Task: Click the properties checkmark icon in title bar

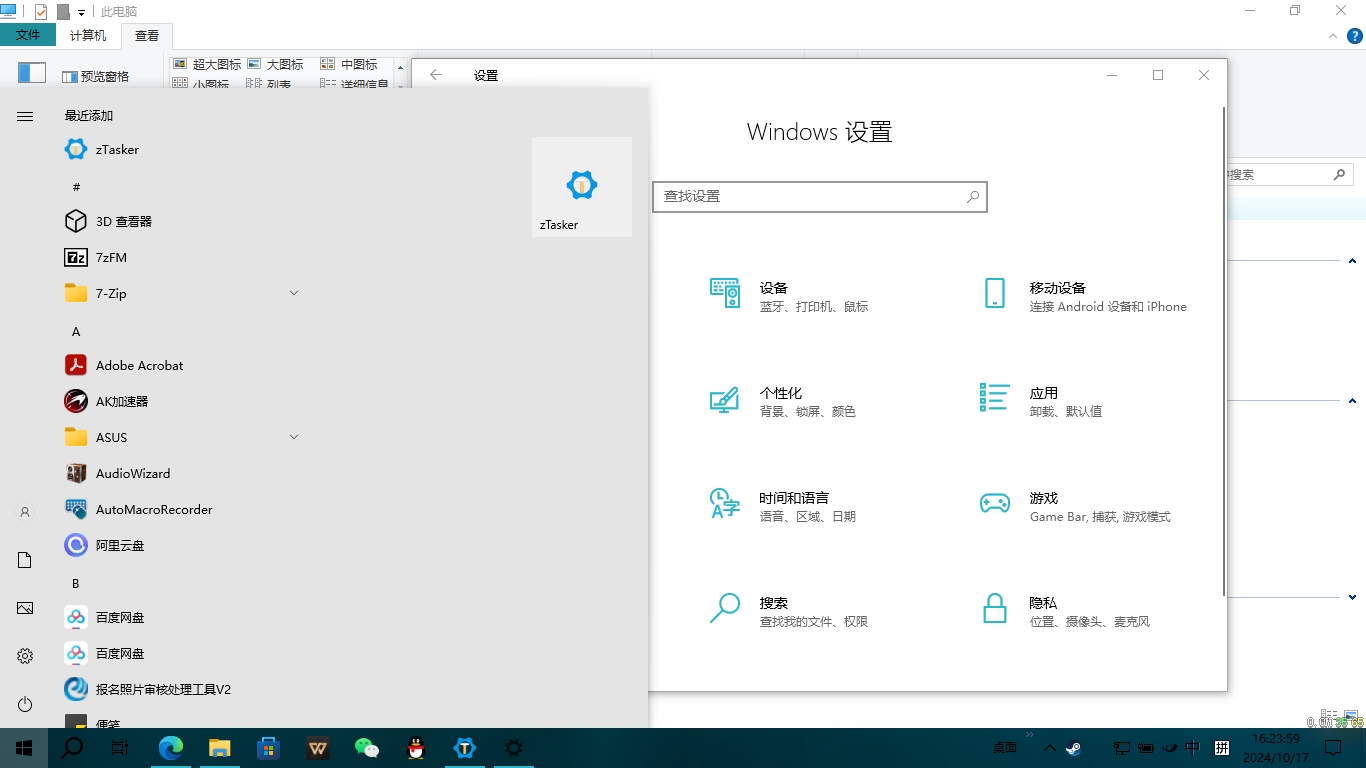Action: (x=41, y=12)
